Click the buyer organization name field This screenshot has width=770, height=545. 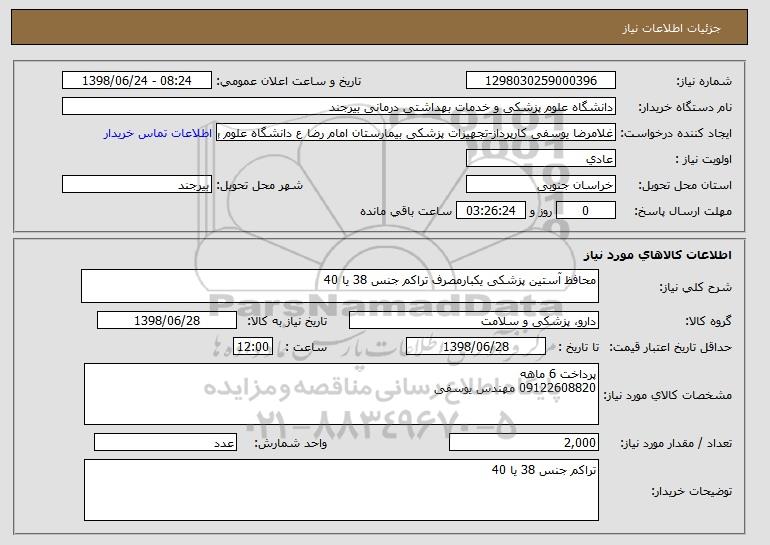point(339,107)
